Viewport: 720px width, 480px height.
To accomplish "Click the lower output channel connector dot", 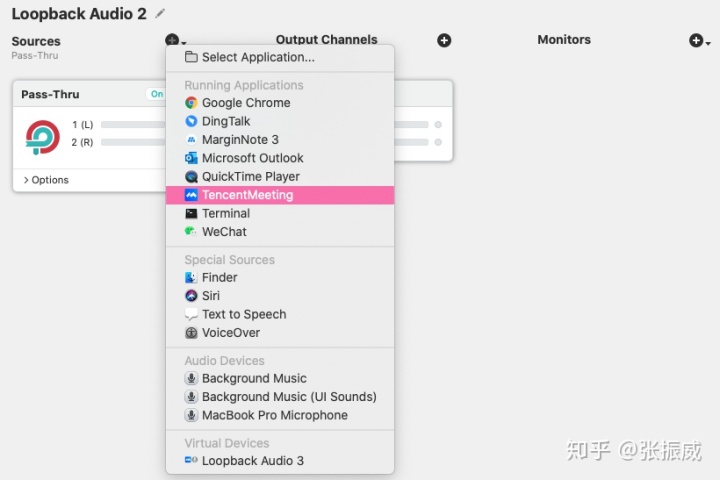I will pos(438,142).
